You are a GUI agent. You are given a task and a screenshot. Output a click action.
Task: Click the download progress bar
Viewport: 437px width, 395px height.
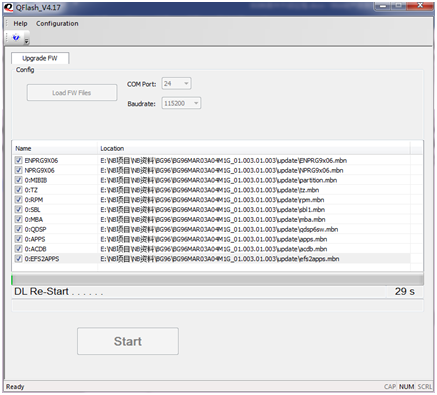(217, 280)
